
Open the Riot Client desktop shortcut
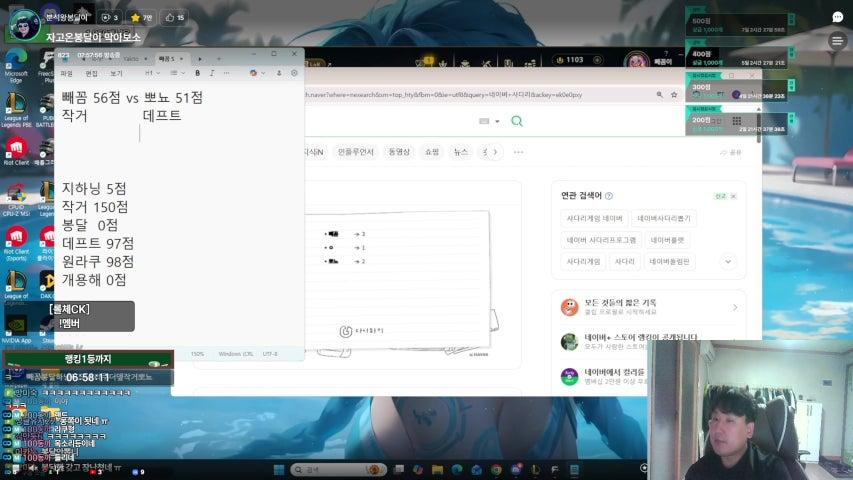(16, 151)
